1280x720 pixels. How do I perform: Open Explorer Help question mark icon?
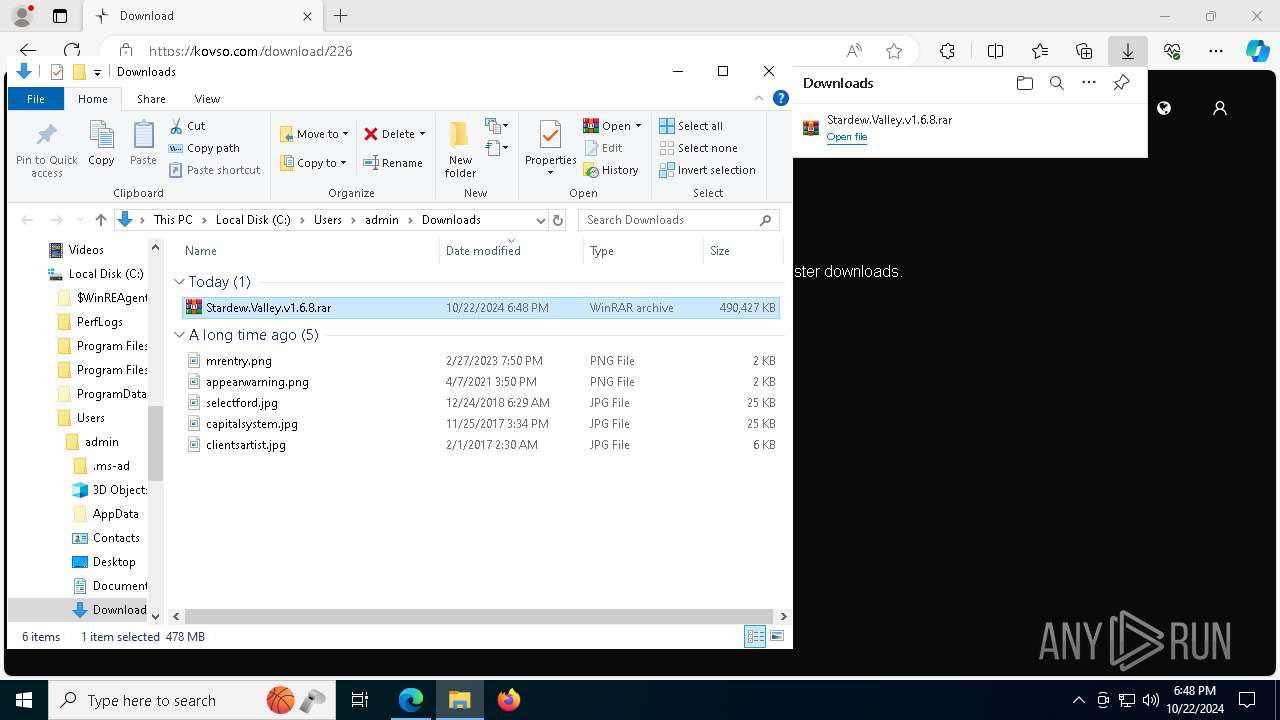[781, 98]
